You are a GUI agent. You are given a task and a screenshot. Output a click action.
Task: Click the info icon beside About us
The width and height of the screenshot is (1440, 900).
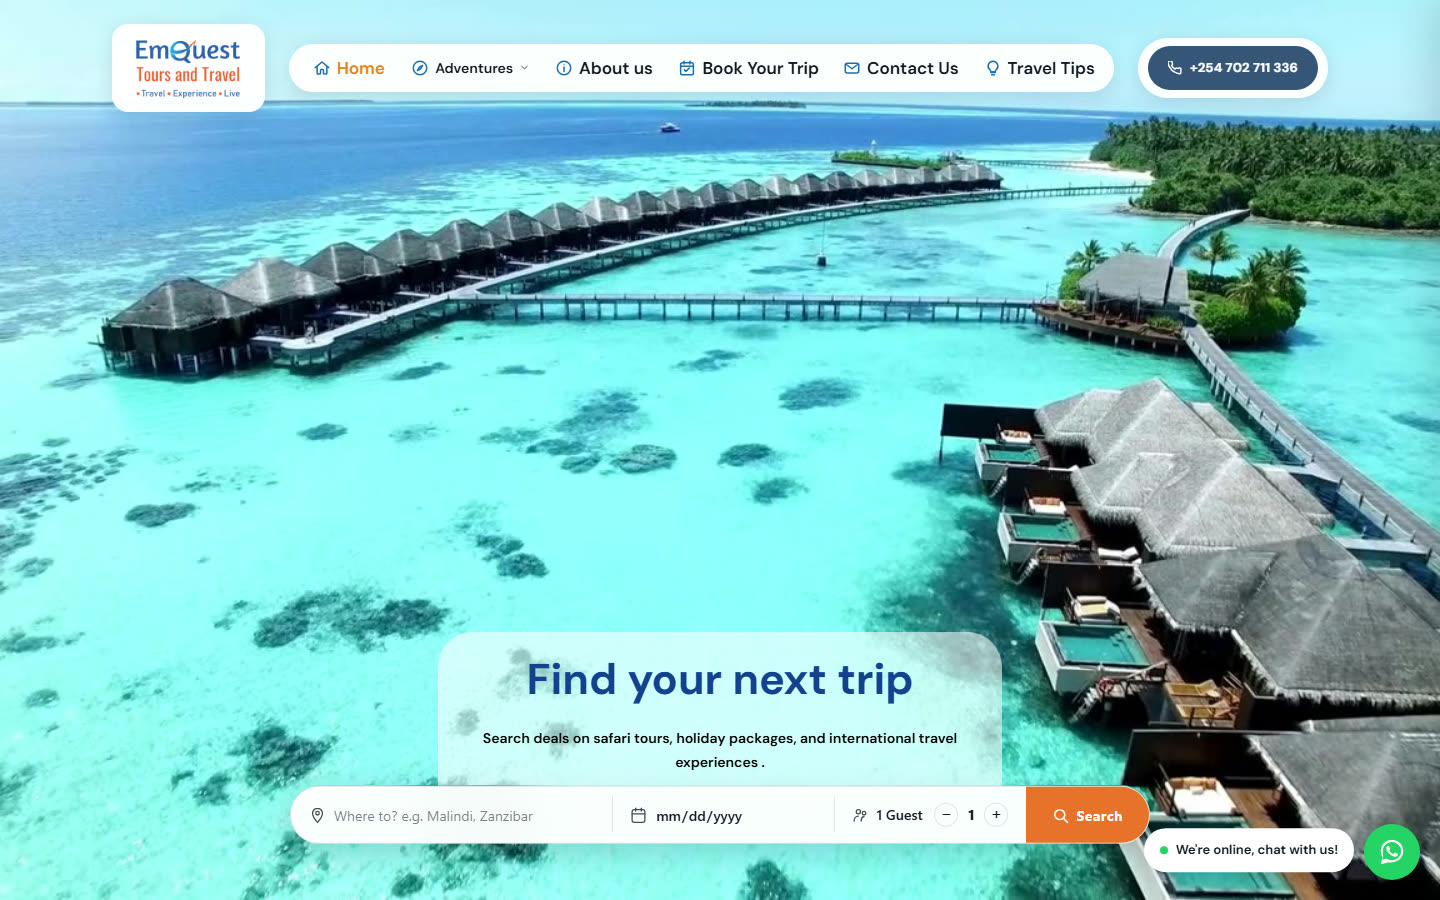[x=564, y=68]
